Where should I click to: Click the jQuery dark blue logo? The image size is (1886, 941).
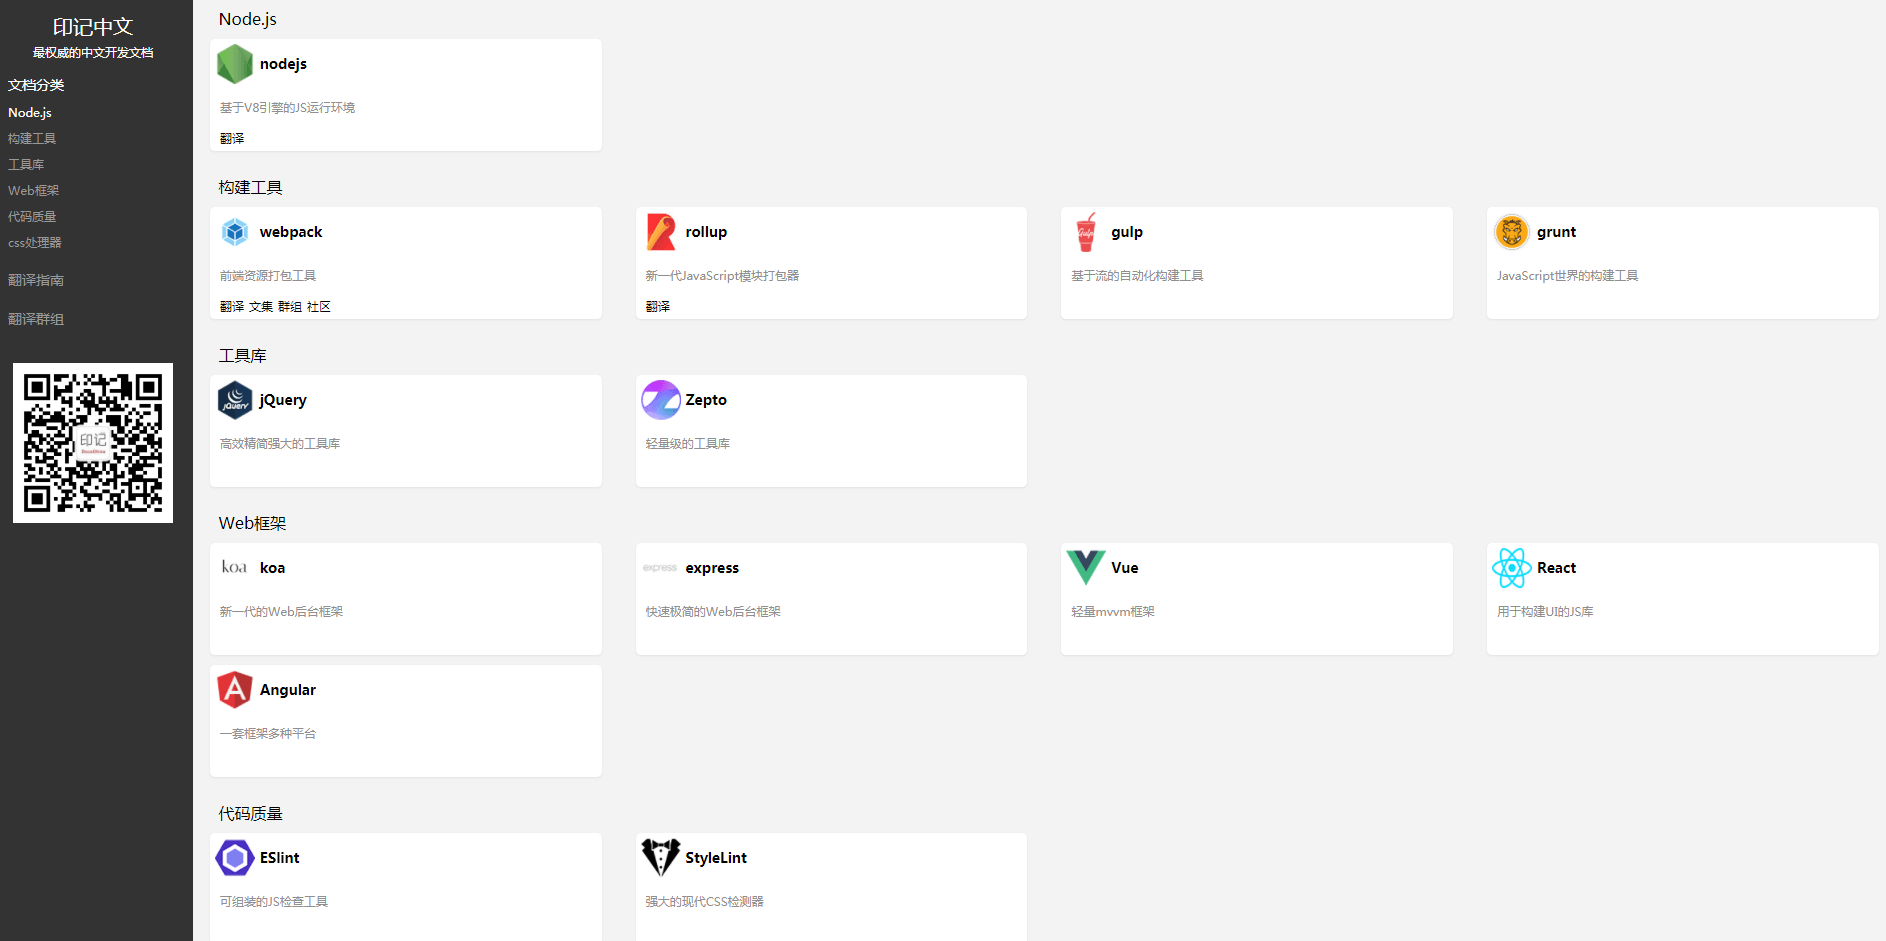pos(235,400)
